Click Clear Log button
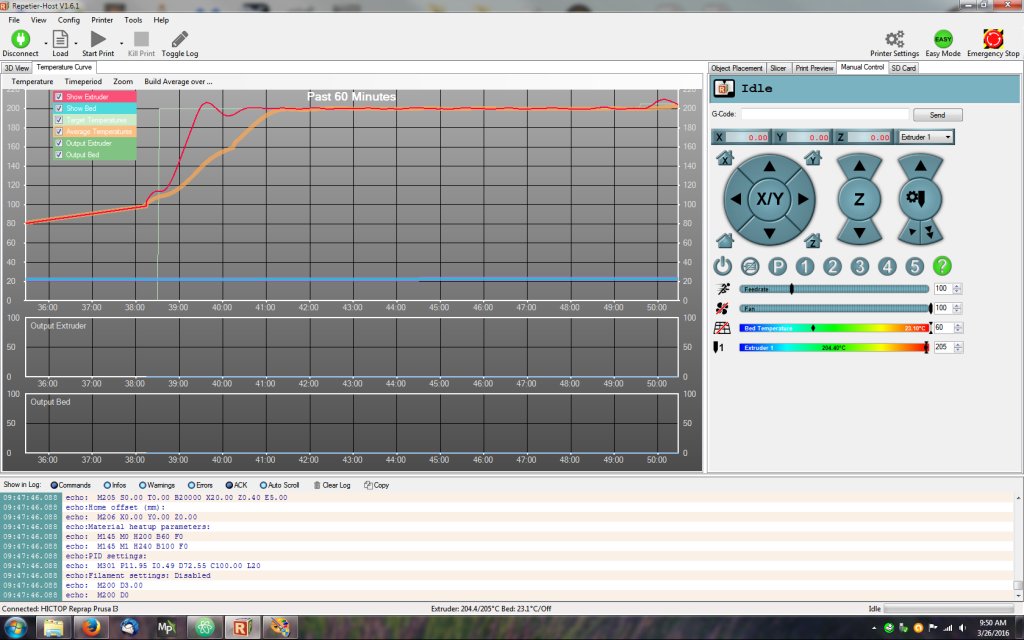Screen dimensions: 1024x640 [332, 485]
